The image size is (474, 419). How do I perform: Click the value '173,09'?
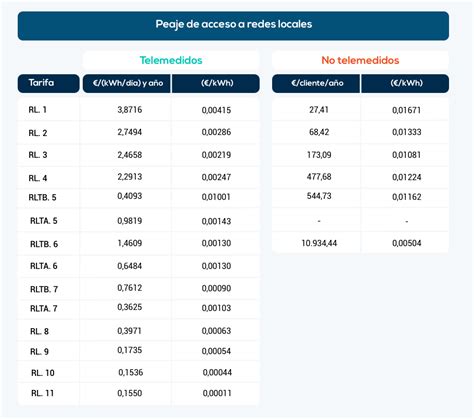(319, 155)
